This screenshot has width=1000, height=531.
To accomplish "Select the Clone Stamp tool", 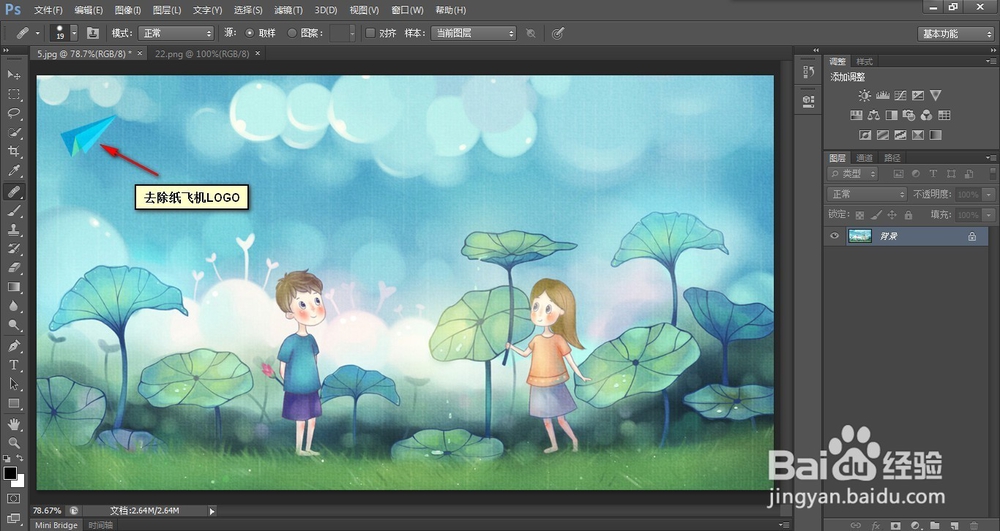I will point(13,229).
